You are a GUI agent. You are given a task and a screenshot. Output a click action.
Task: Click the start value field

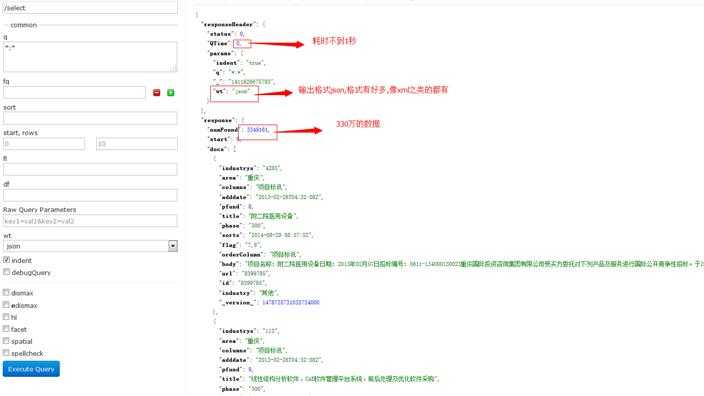pos(44,144)
